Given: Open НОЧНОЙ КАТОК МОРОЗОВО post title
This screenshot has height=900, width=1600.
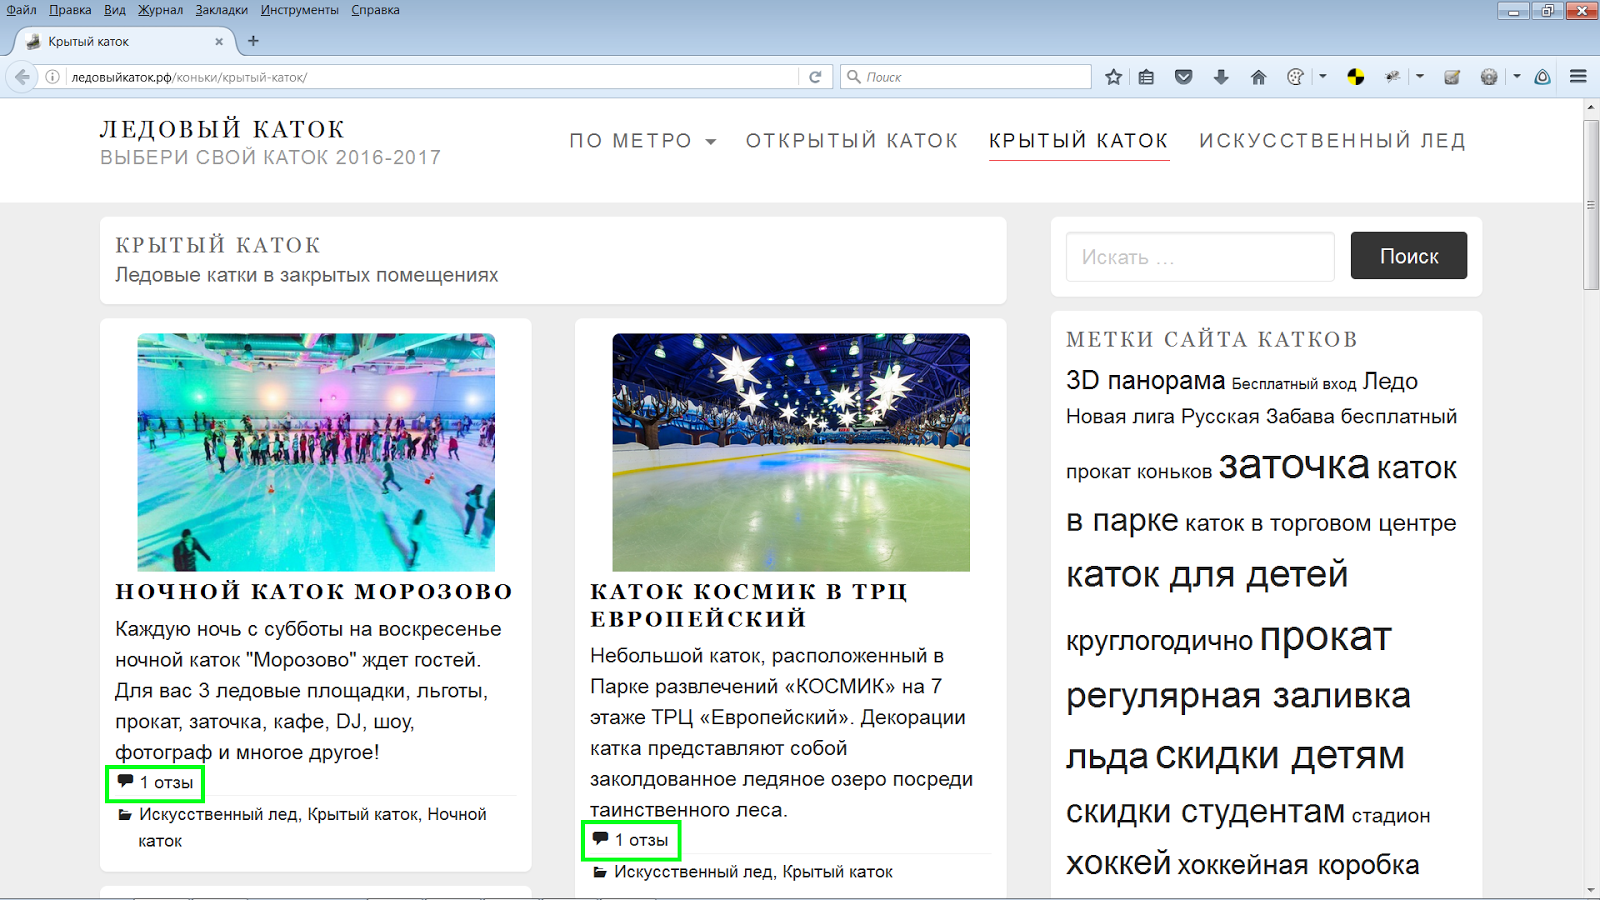Looking at the screenshot, I should click(314, 591).
